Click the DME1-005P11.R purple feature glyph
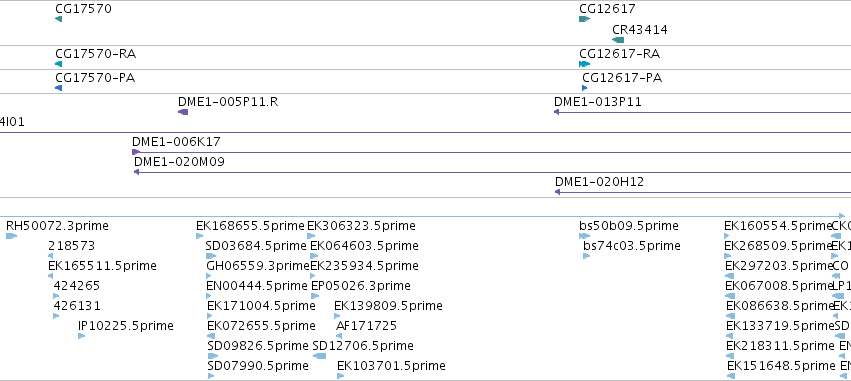851x381 pixels. tap(183, 112)
